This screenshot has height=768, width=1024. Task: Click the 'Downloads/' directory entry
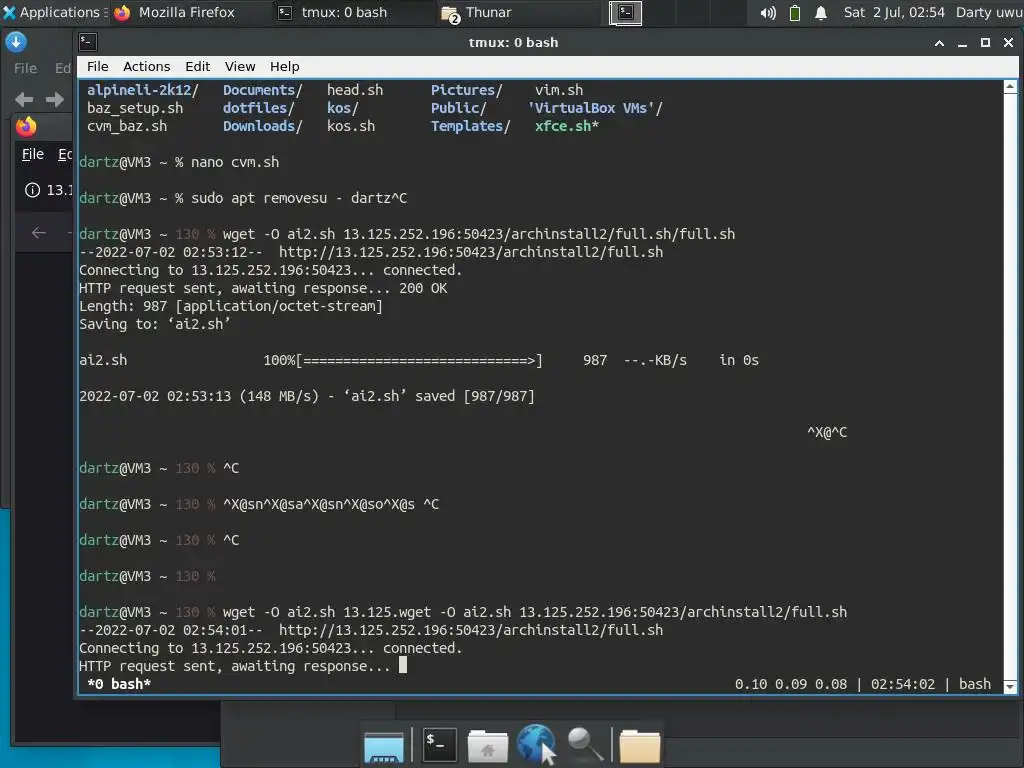(x=263, y=126)
